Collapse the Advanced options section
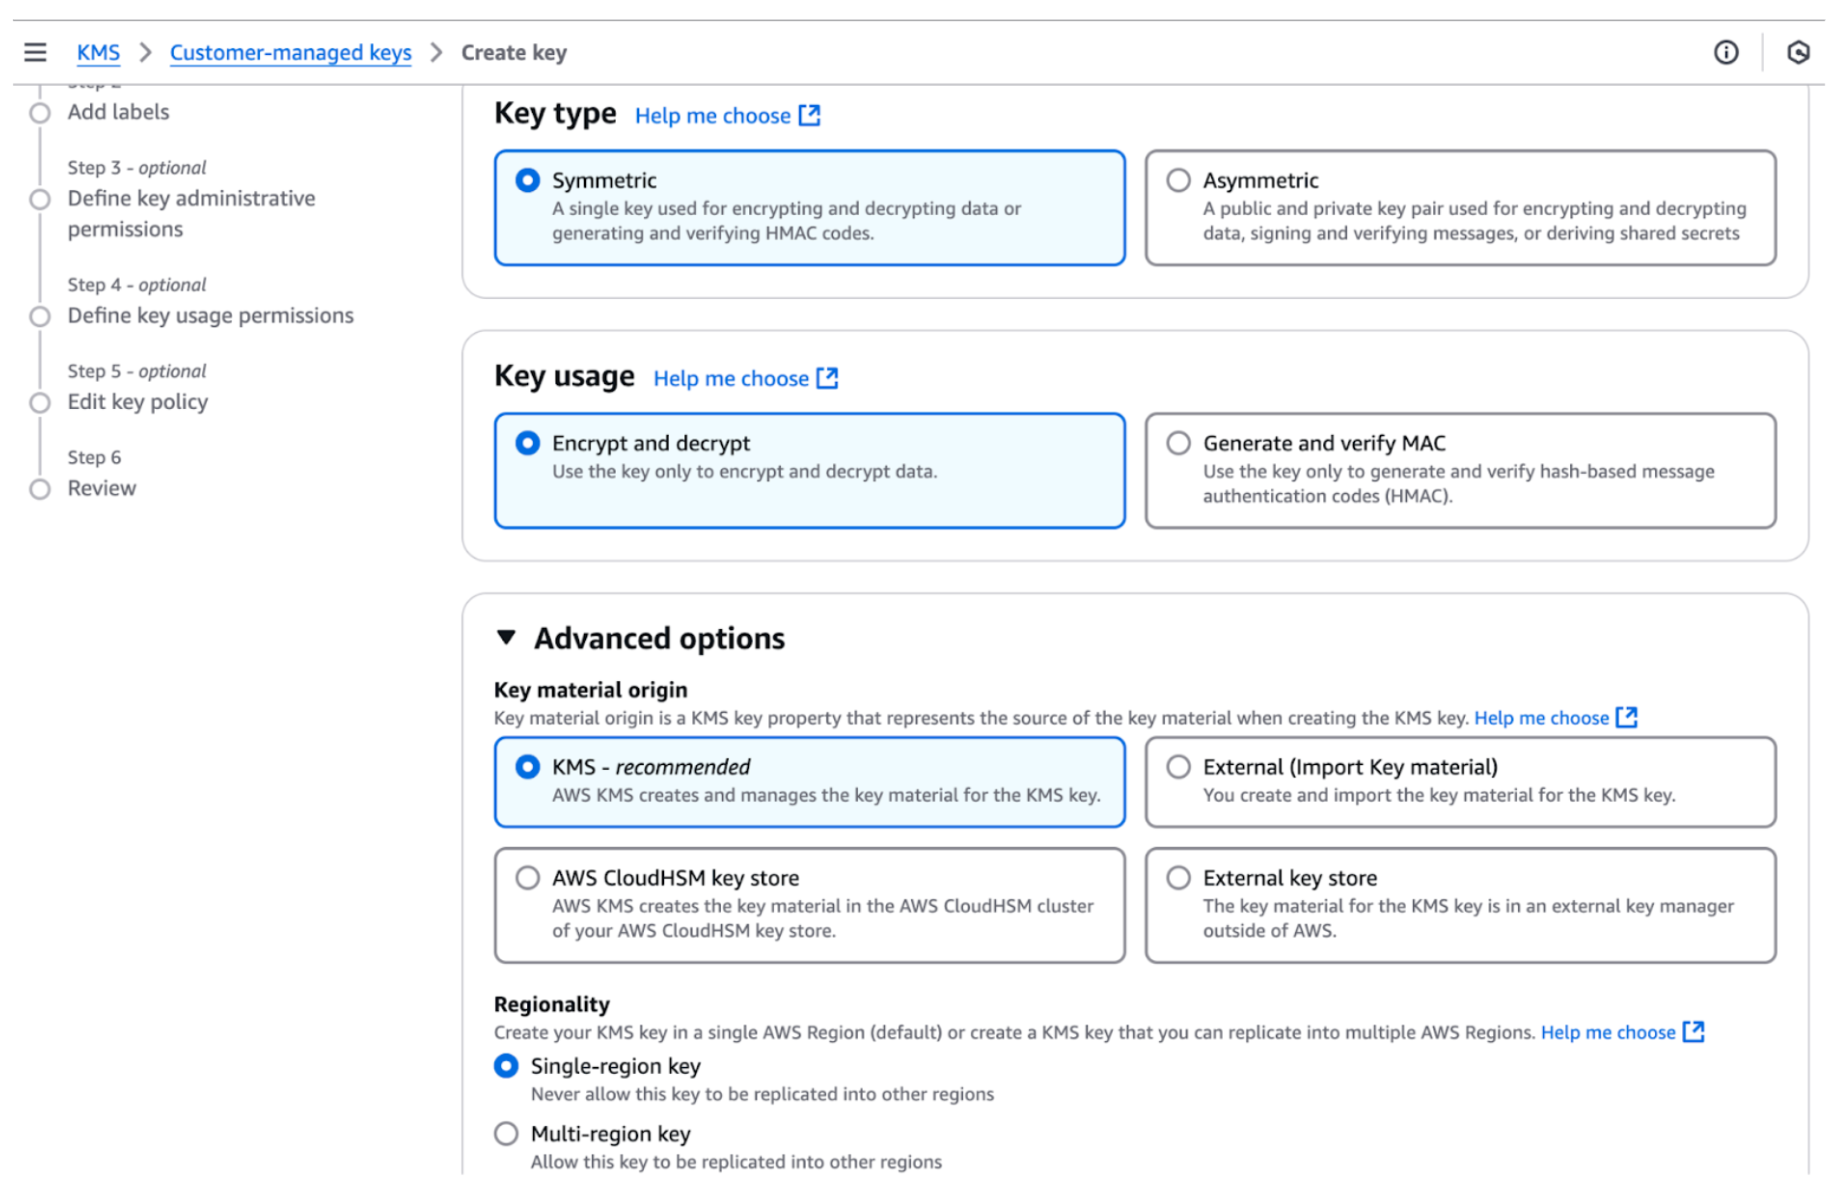Screen dimensions: 1834x1202 (x=506, y=638)
